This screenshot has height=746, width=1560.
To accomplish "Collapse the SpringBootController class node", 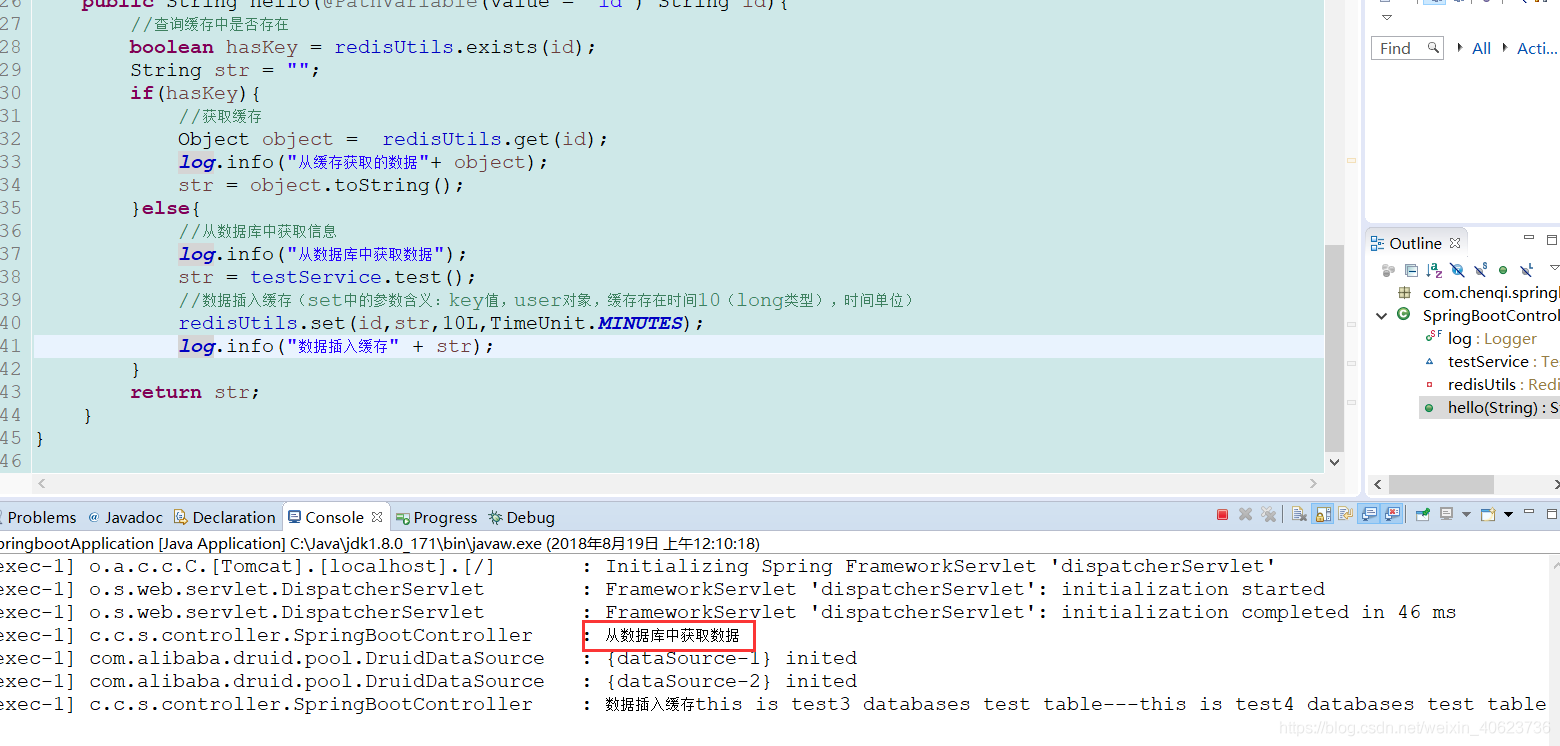I will (x=1382, y=315).
